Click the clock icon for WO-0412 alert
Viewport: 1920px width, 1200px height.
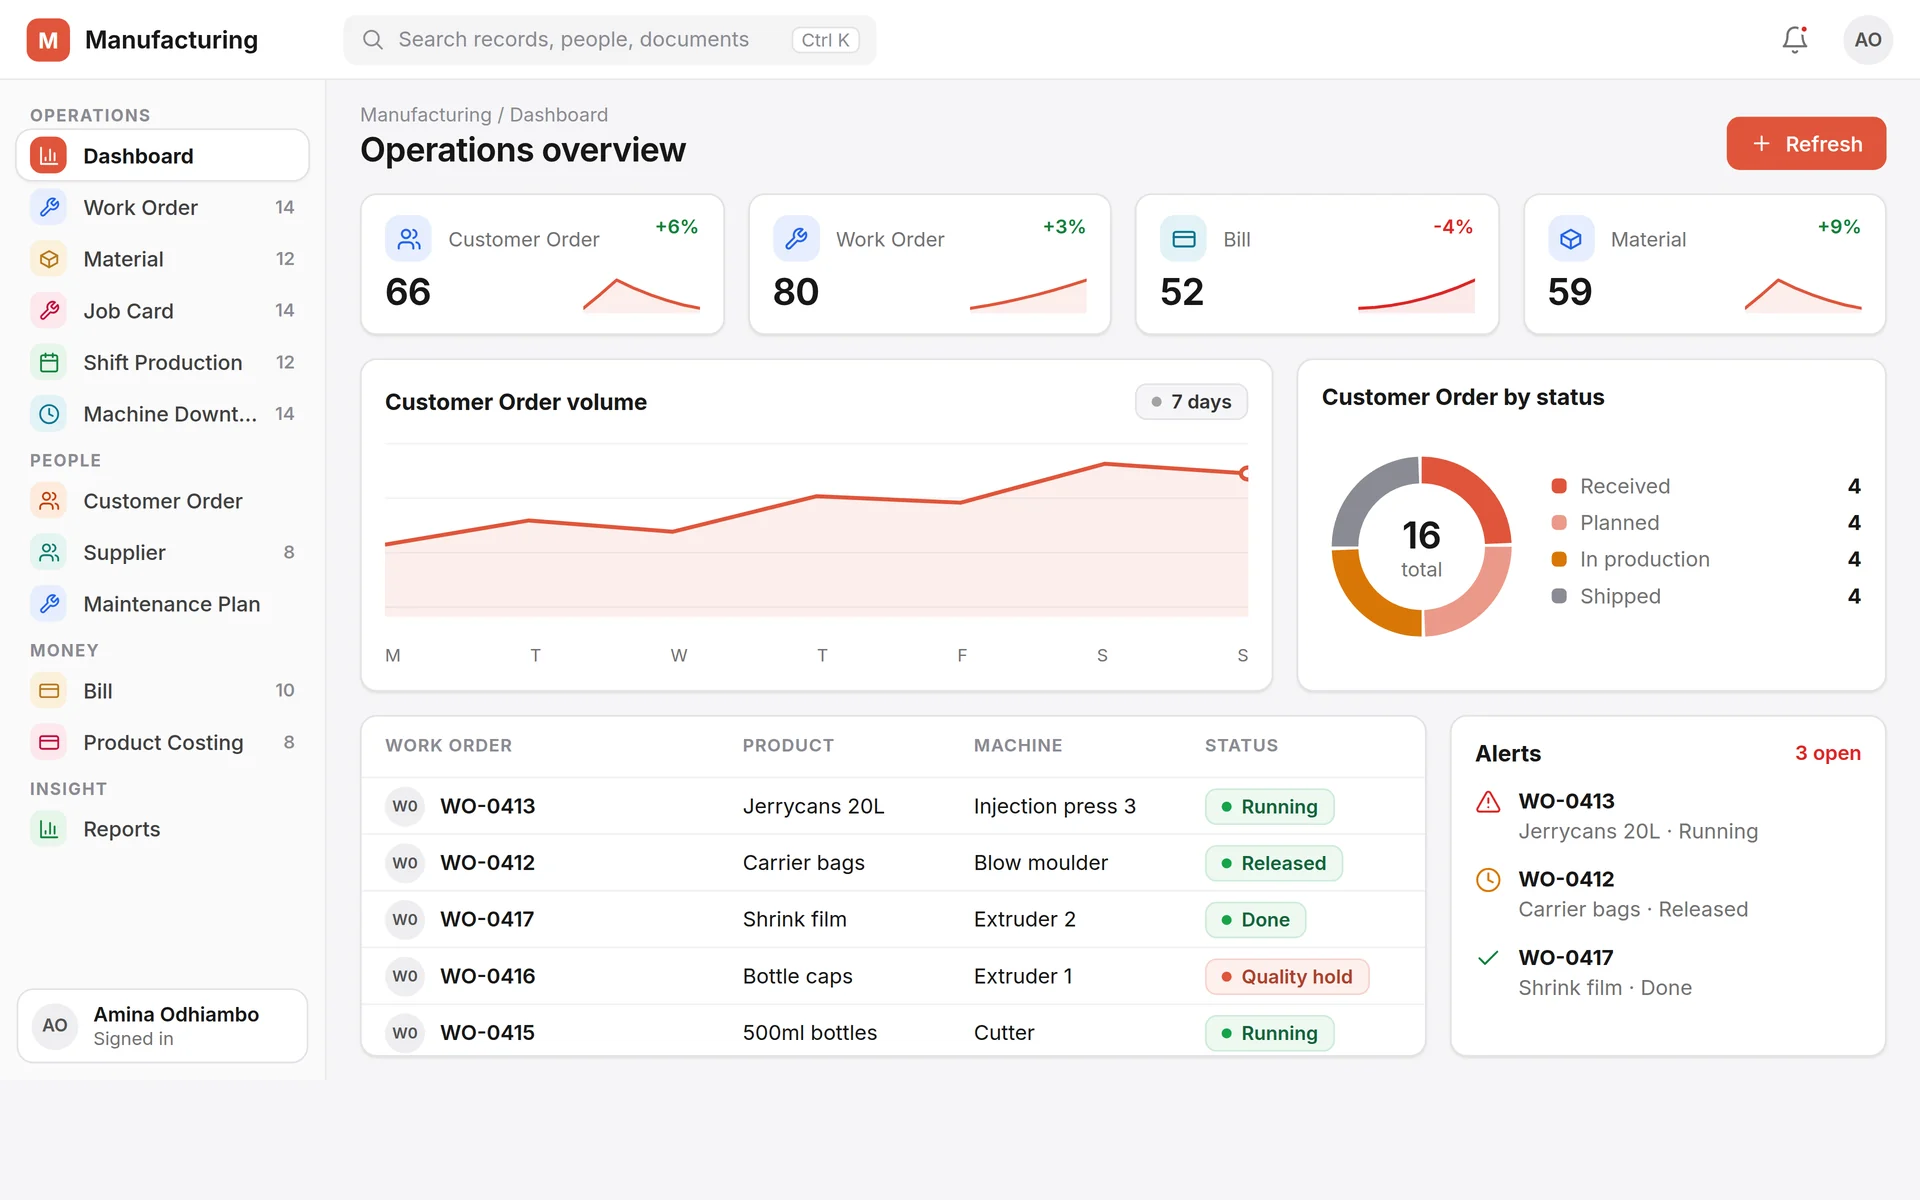1488,880
